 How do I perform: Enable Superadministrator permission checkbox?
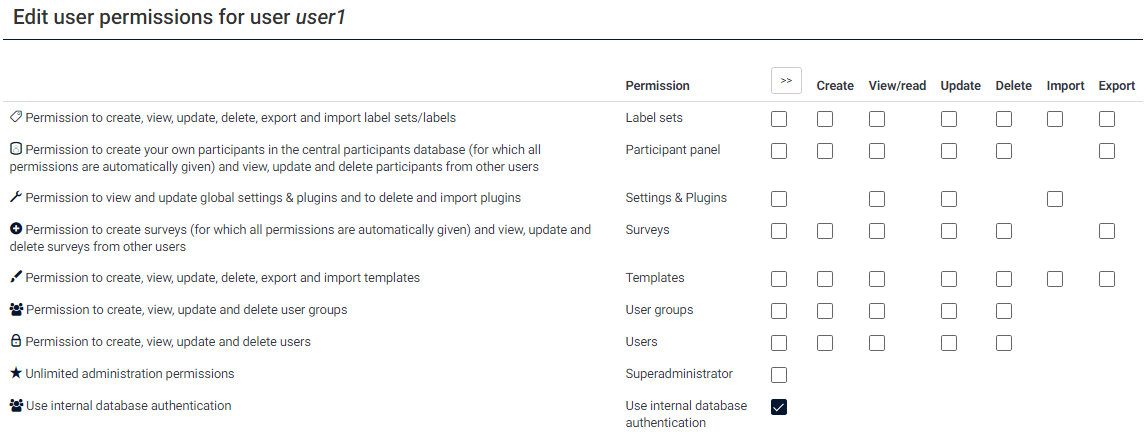[x=779, y=375]
